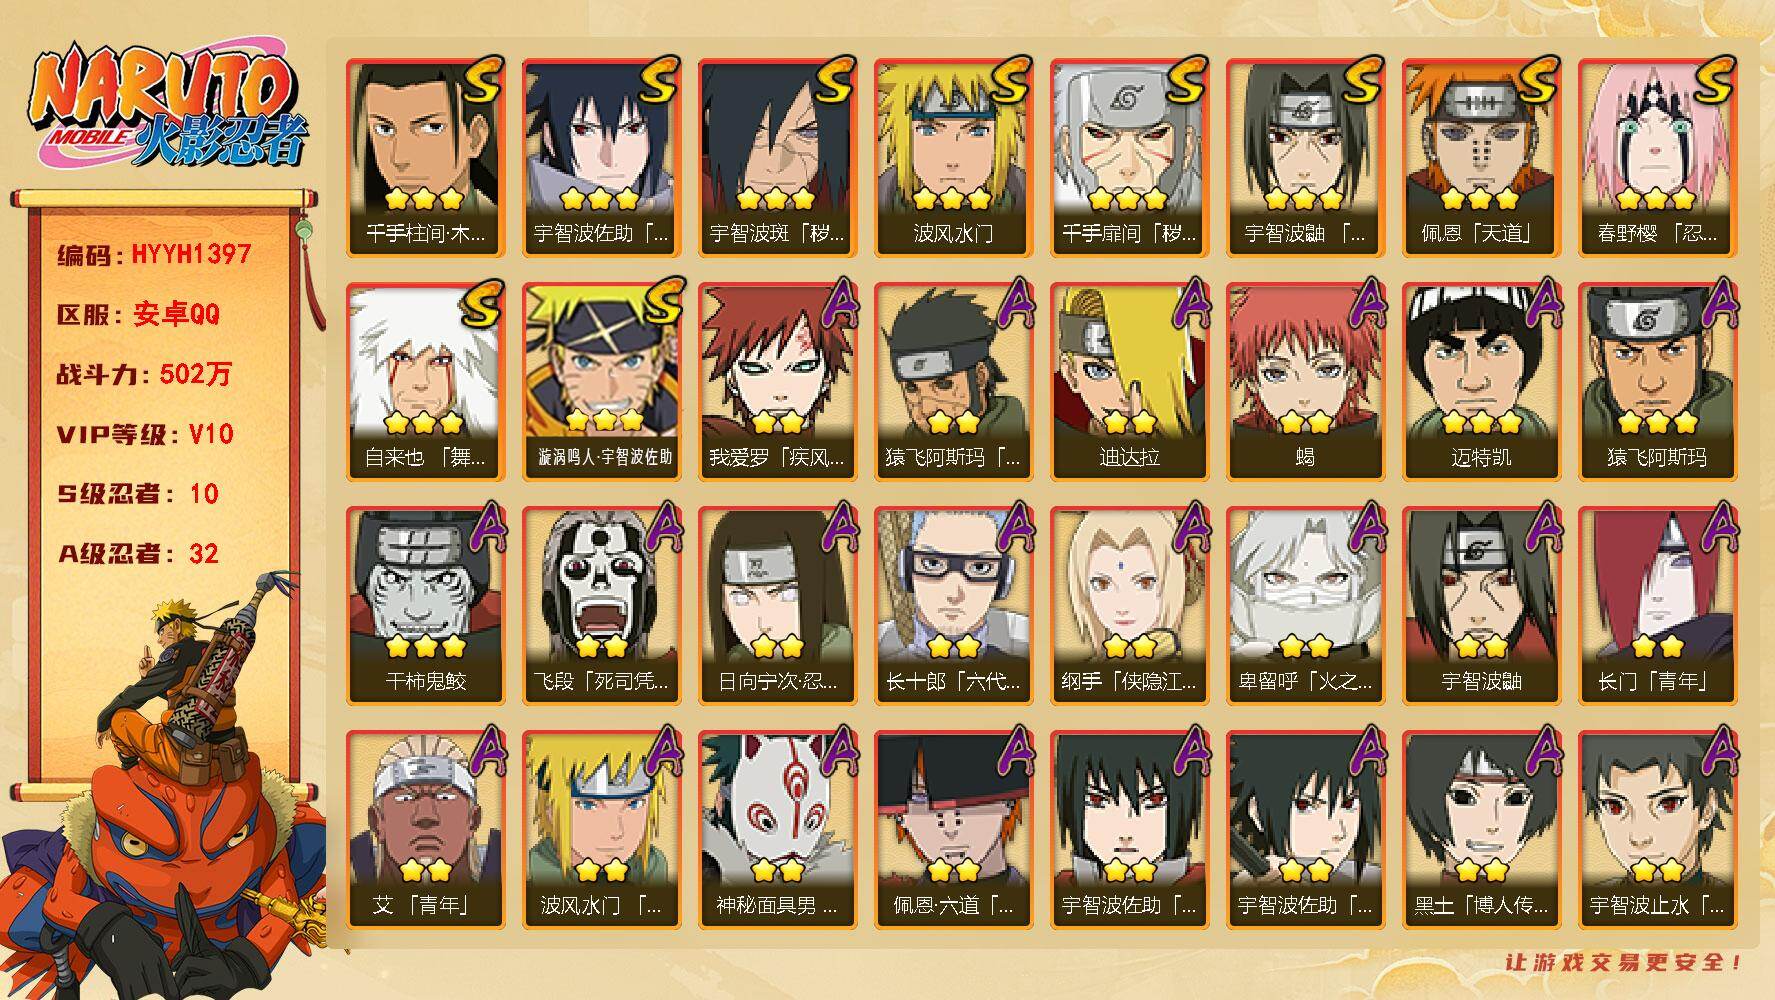Select the 艾「青年」 character card
Viewport: 1775px width, 1000px height.
425,830
